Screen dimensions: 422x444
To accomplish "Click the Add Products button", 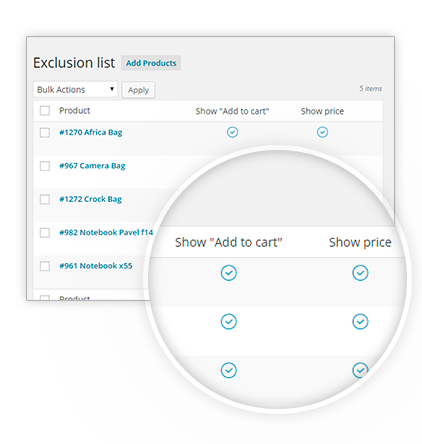I will point(151,63).
